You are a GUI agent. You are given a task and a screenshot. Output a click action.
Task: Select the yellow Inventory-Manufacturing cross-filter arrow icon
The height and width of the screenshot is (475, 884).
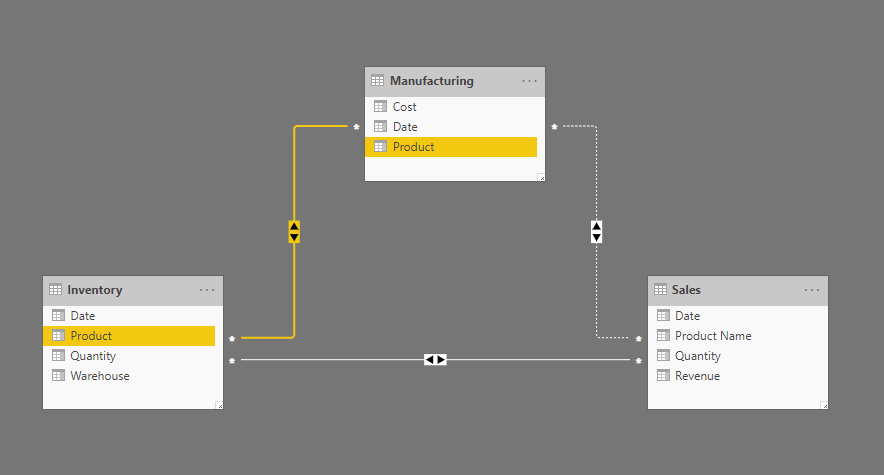pos(294,232)
